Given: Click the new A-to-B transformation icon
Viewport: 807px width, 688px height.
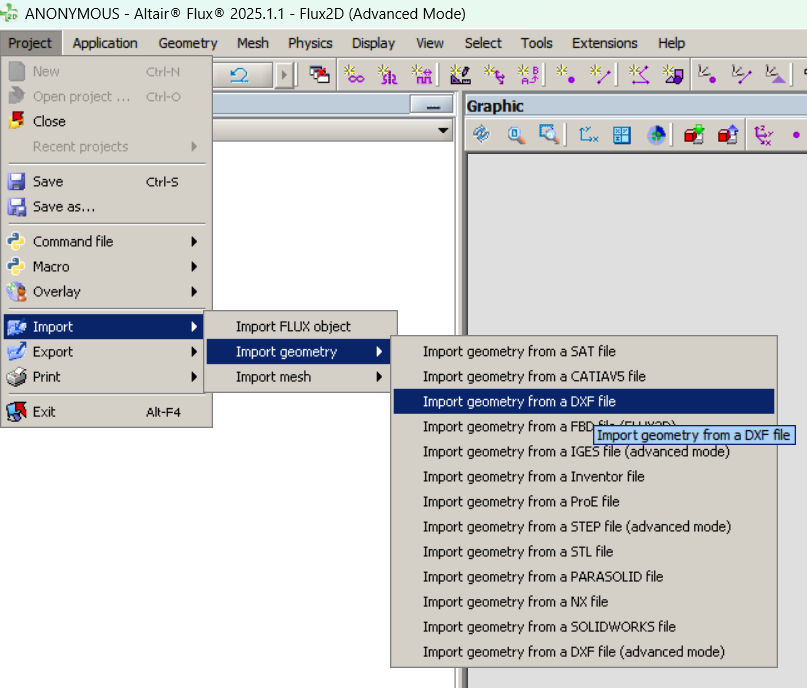Looking at the screenshot, I should coord(529,75).
